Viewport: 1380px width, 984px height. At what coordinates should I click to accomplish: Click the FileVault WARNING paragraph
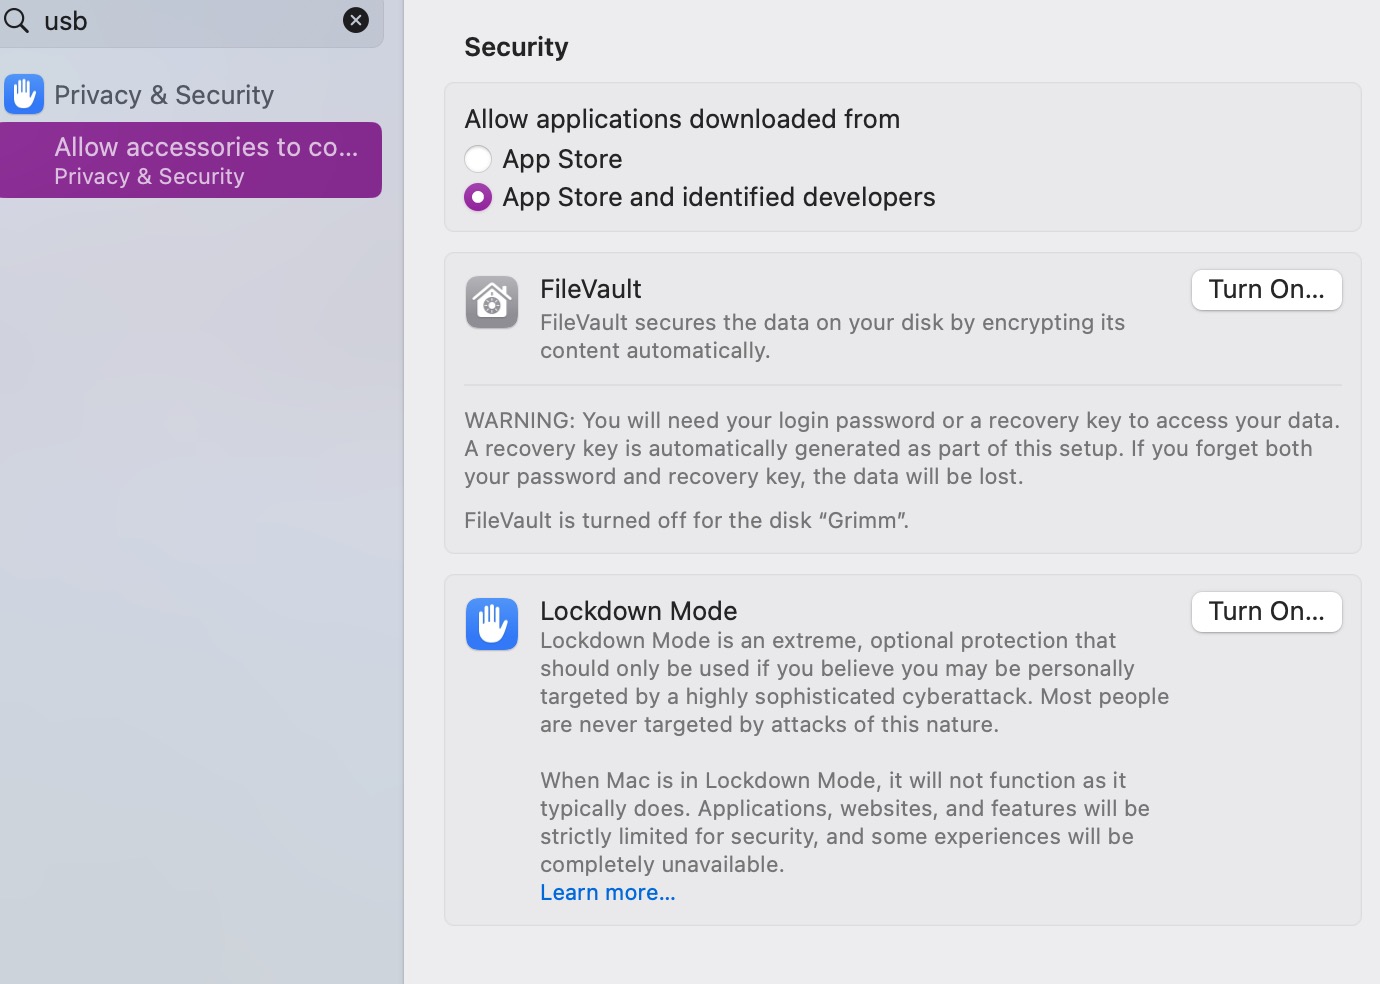pyautogui.click(x=900, y=448)
